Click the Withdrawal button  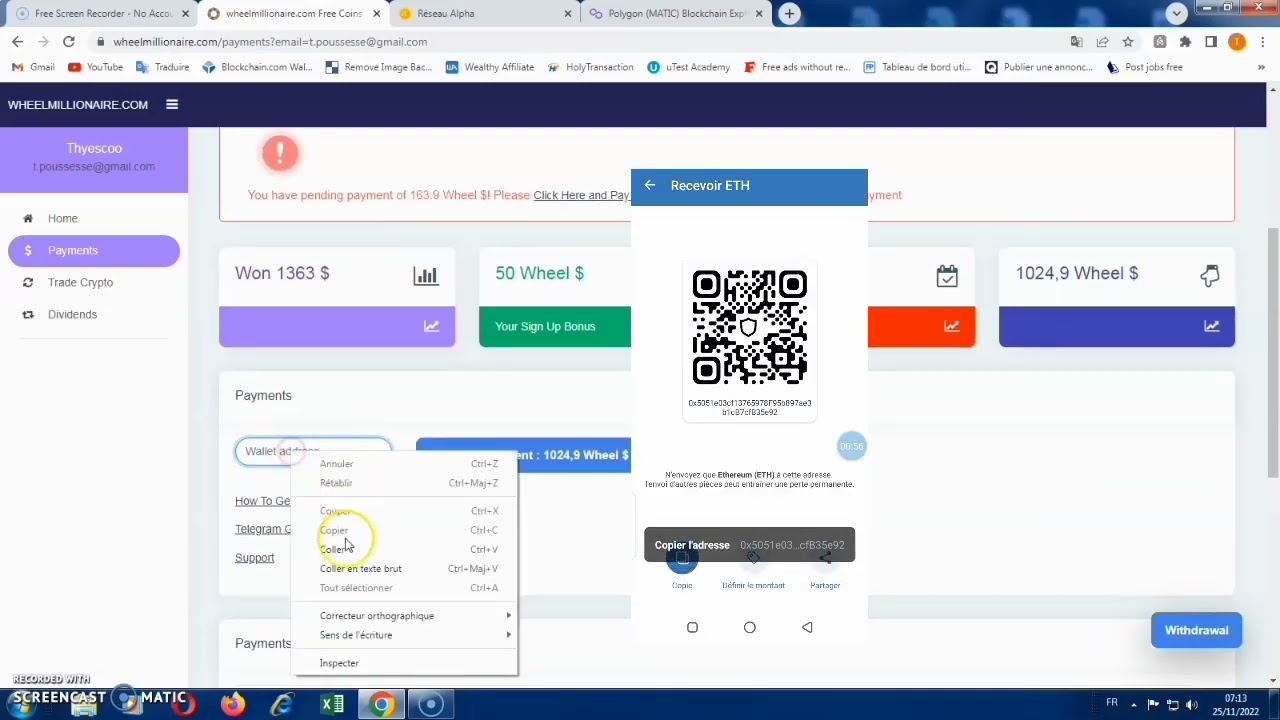(1196, 630)
